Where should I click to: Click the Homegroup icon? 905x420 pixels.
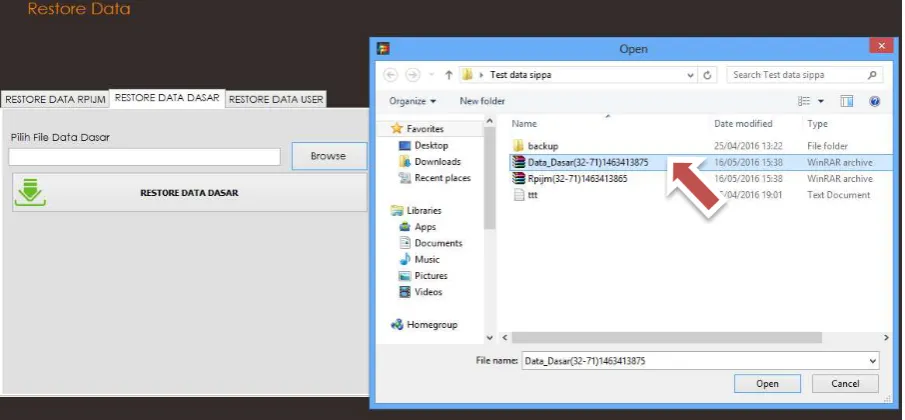(397, 324)
